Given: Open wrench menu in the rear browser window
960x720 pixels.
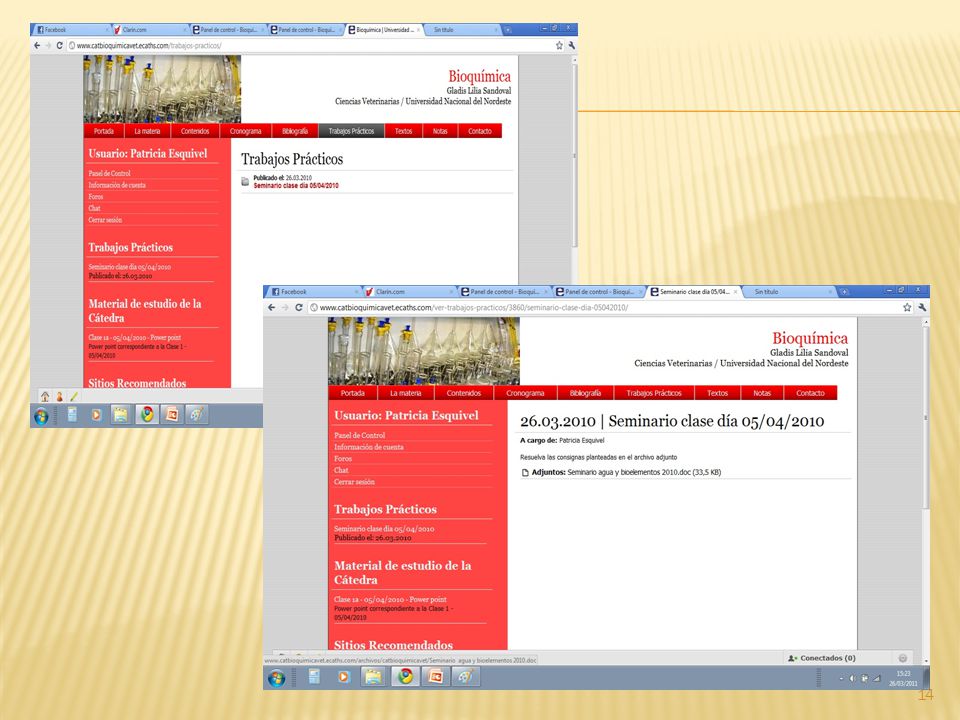Looking at the screenshot, I should tap(571, 45).
